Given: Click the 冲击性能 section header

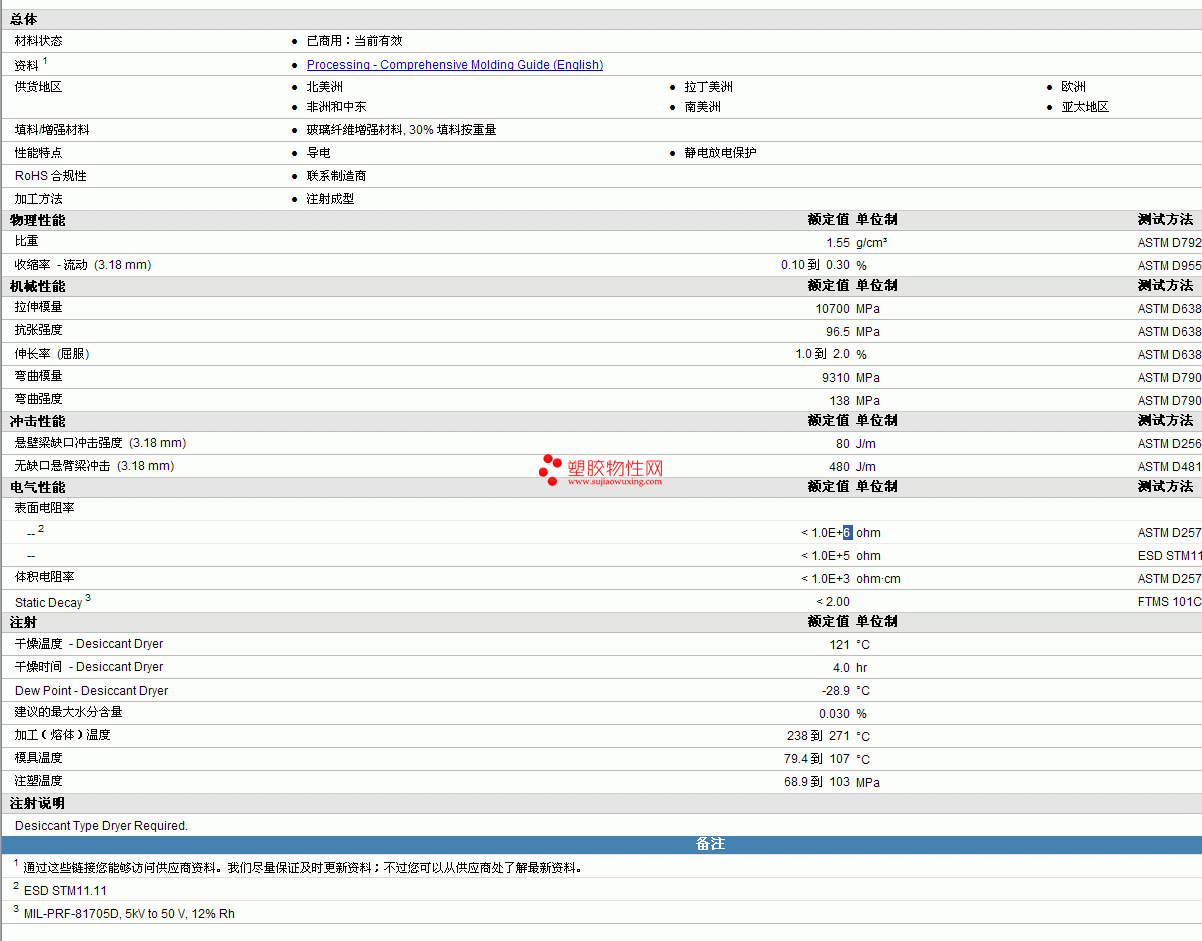Looking at the screenshot, I should point(38,421).
